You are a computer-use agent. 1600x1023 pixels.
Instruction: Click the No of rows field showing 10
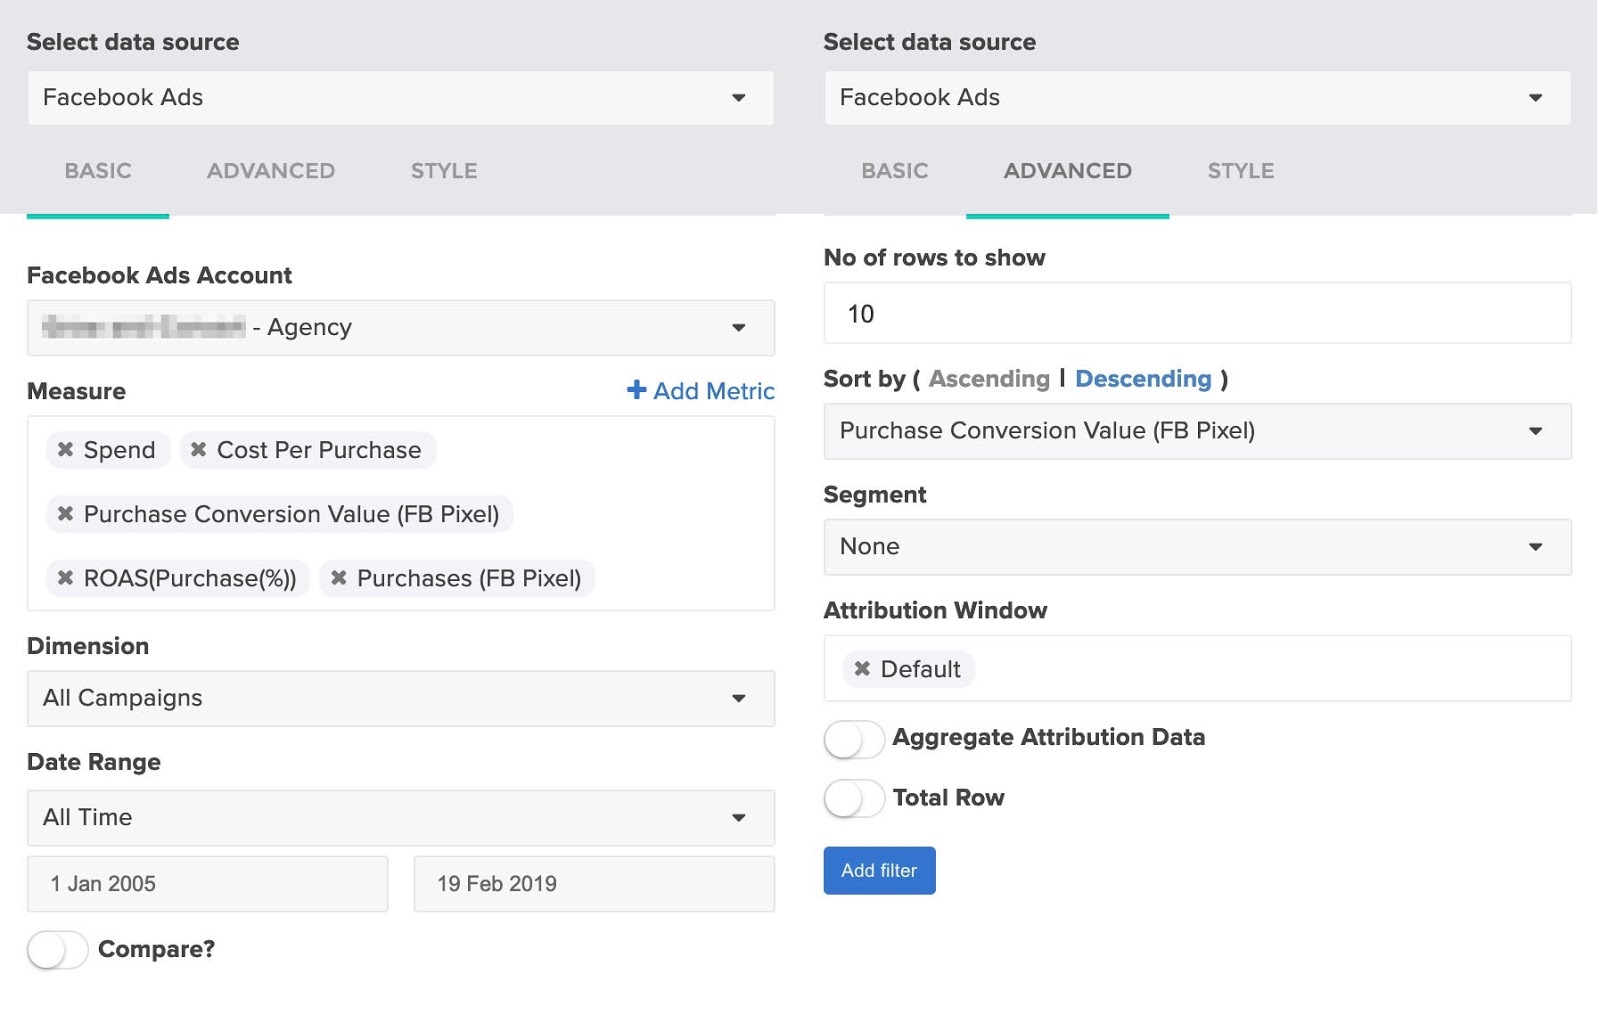pyautogui.click(x=1197, y=313)
